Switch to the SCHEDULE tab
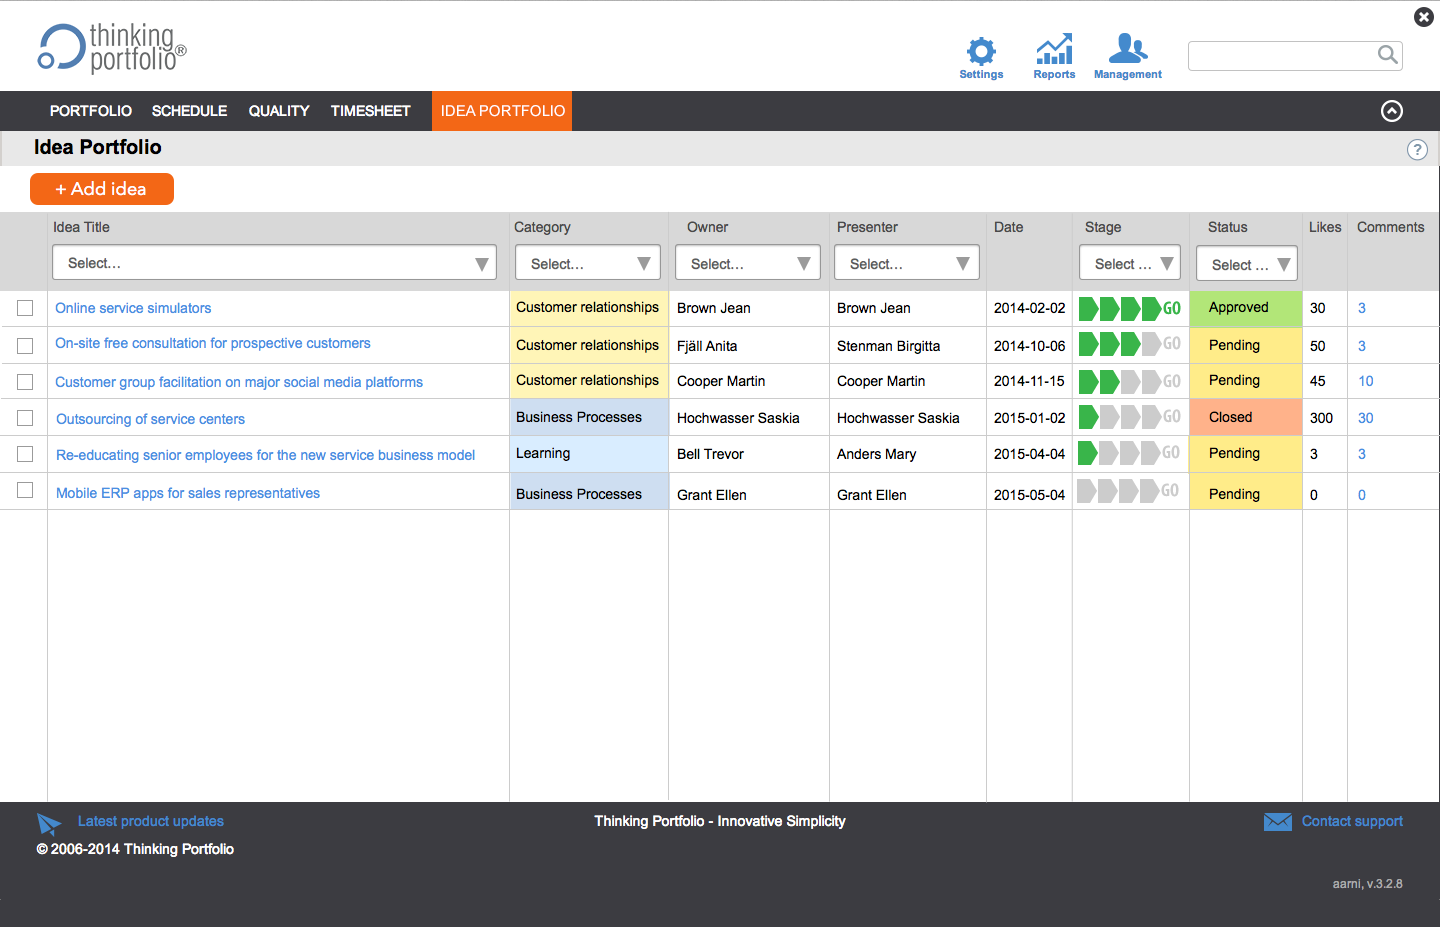Image resolution: width=1440 pixels, height=927 pixels. point(190,111)
